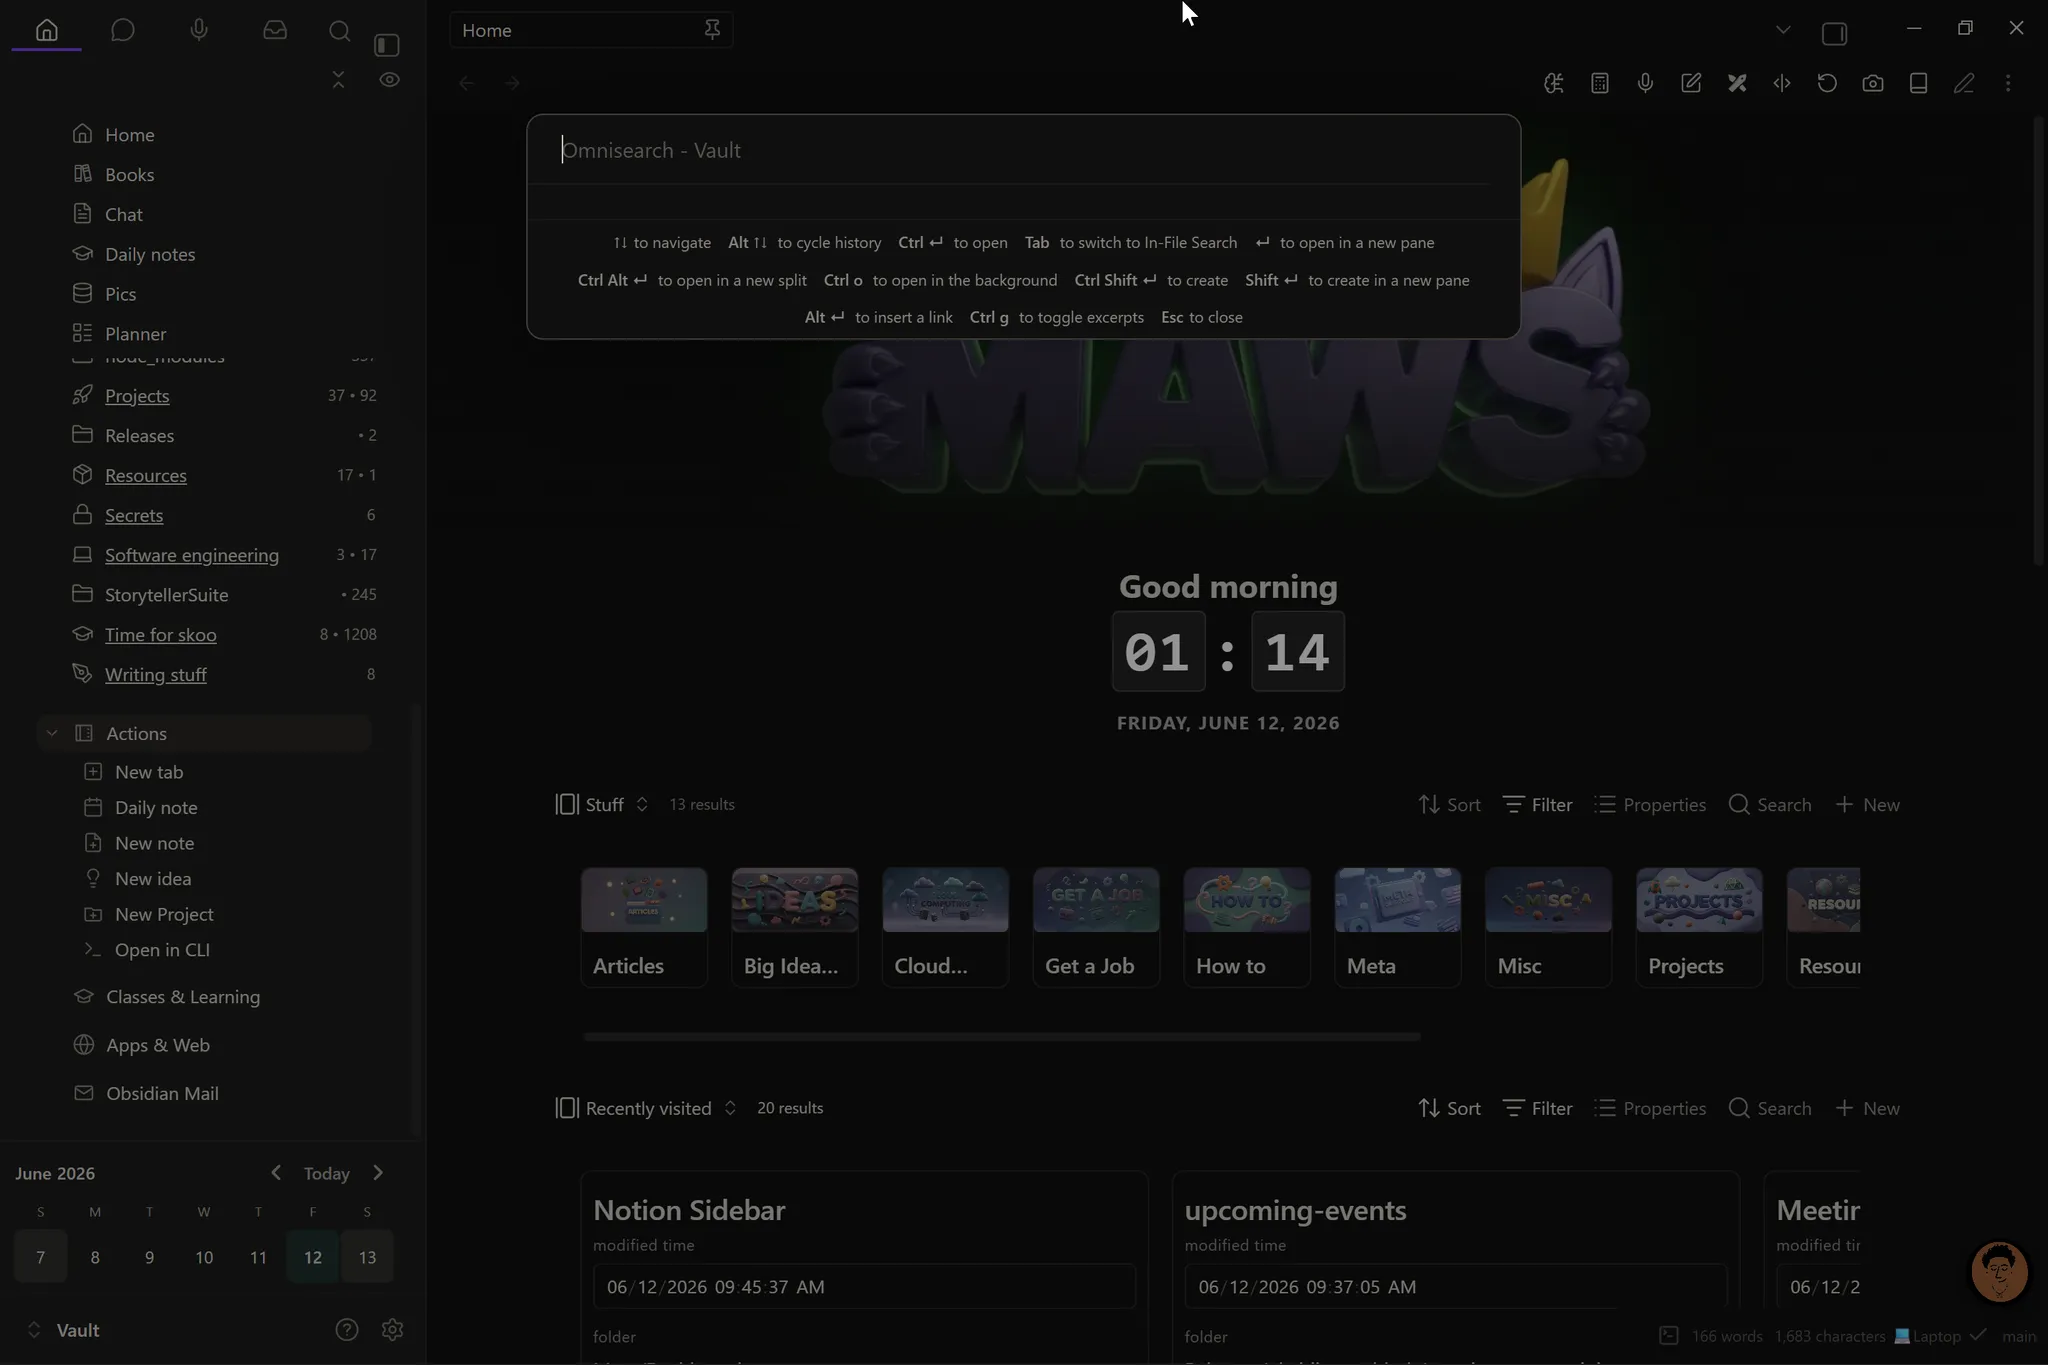The image size is (2048, 1365).
Task: Toggle Properties in Recently visited view
Action: 1650,1108
